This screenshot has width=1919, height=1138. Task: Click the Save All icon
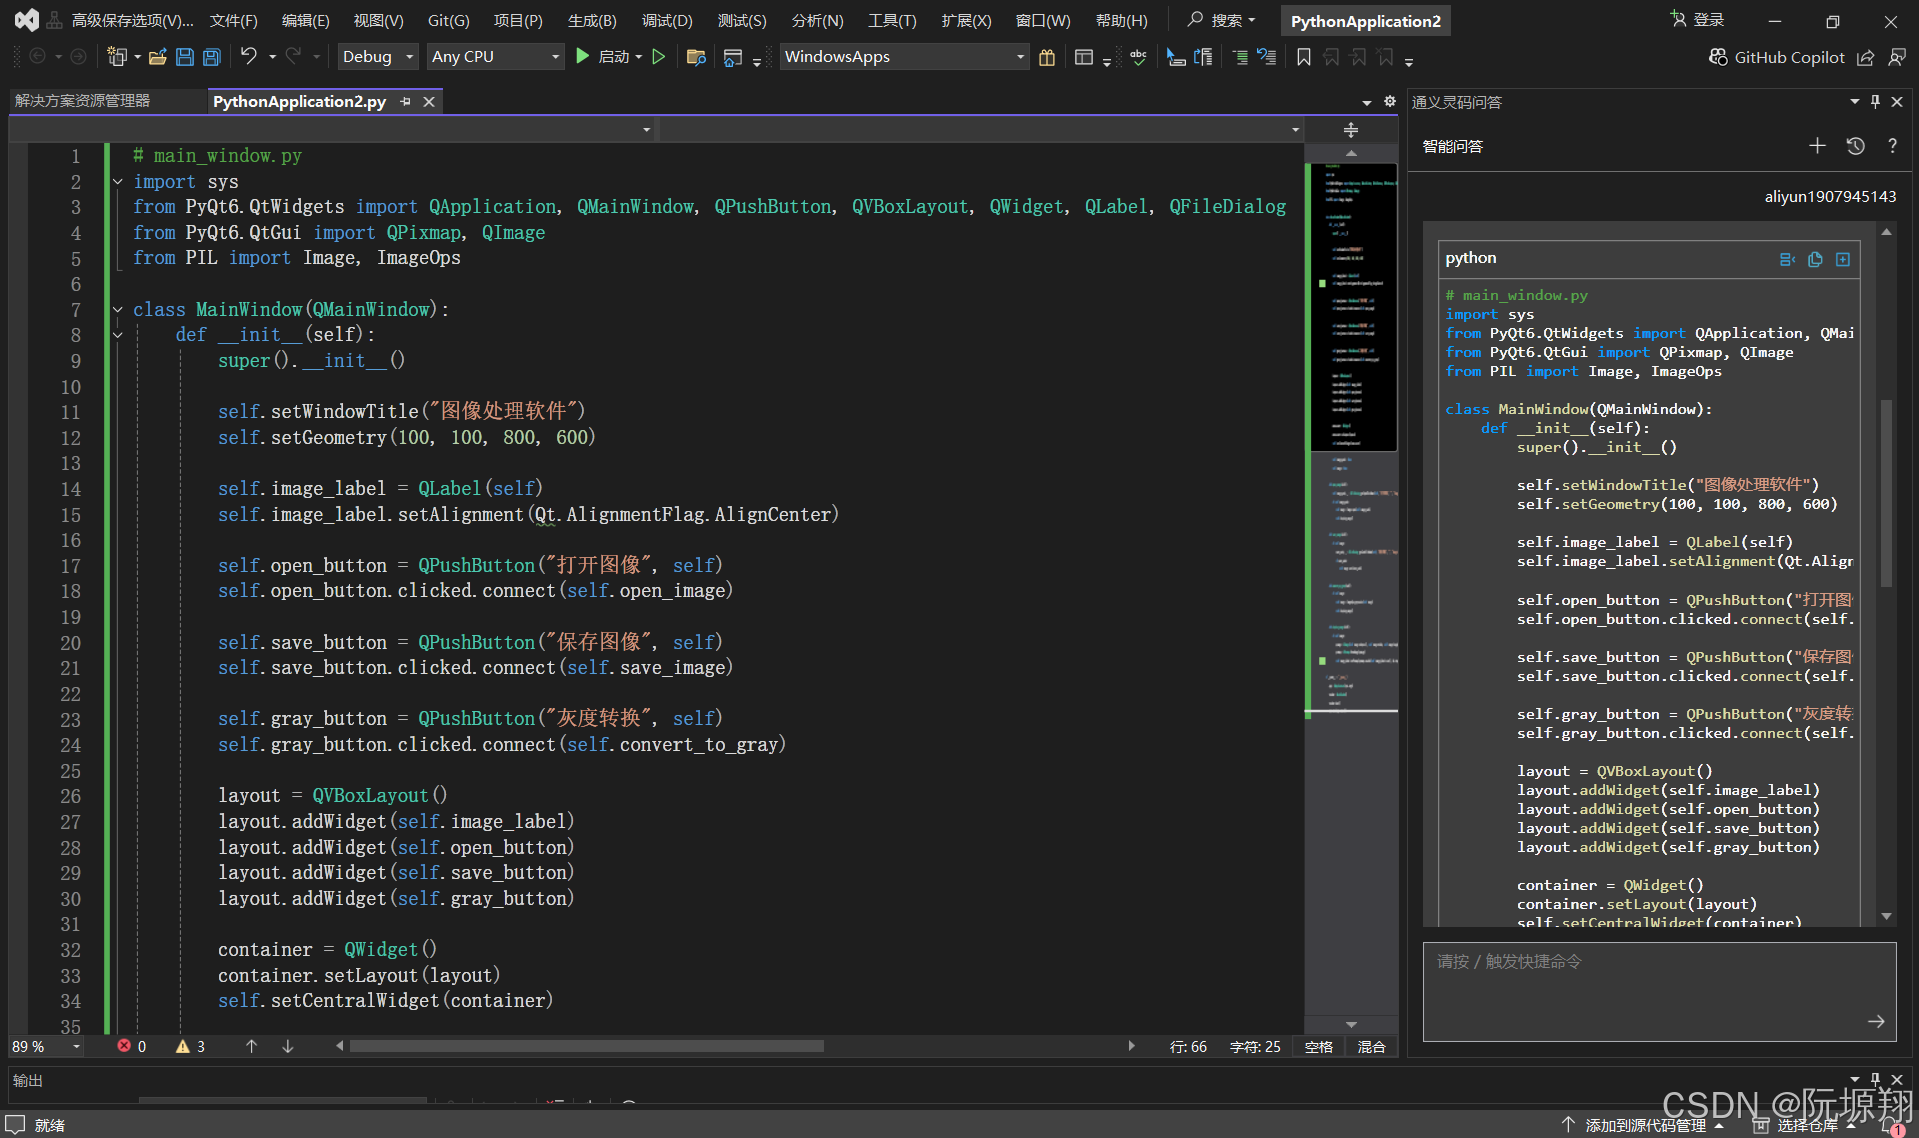click(212, 57)
